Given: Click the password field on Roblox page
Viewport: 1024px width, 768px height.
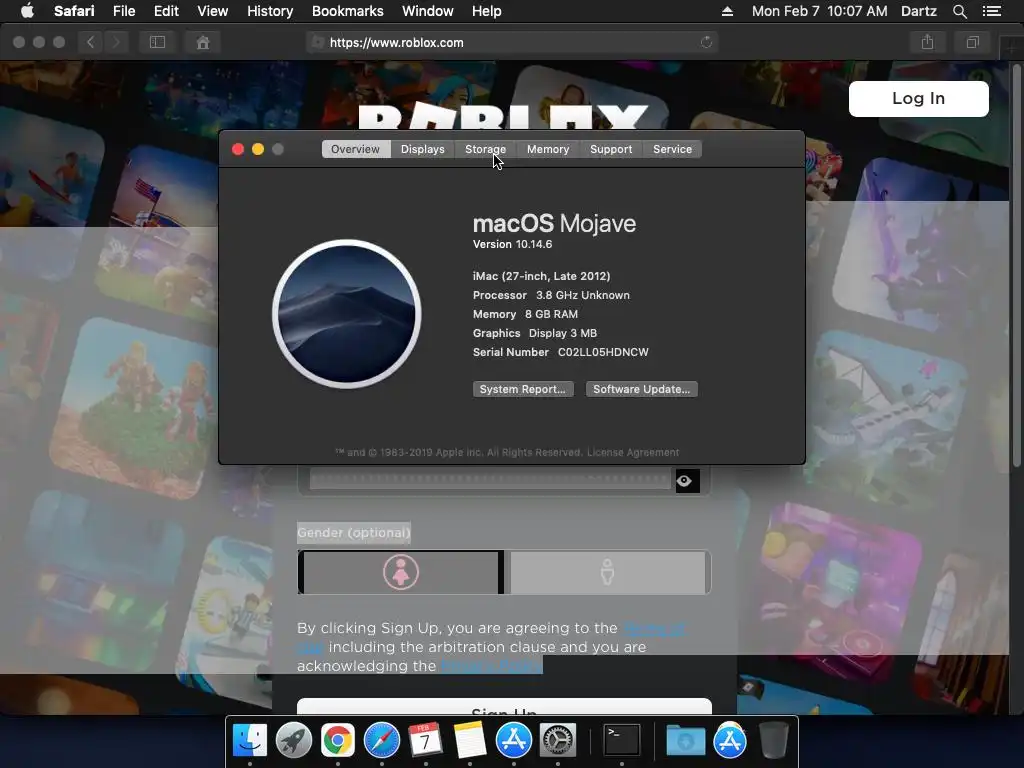Looking at the screenshot, I should pos(490,481).
